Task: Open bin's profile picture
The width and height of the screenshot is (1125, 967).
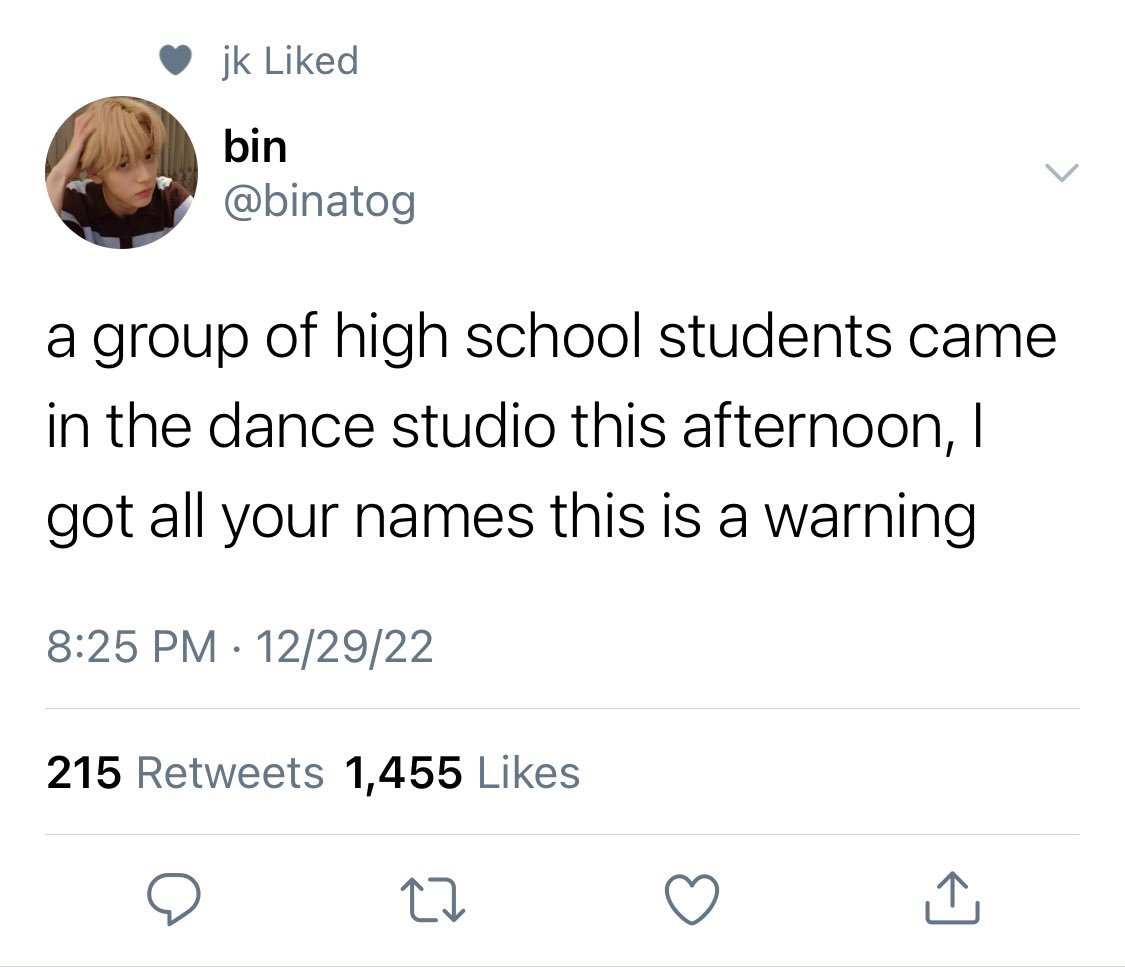Action: pos(121,172)
